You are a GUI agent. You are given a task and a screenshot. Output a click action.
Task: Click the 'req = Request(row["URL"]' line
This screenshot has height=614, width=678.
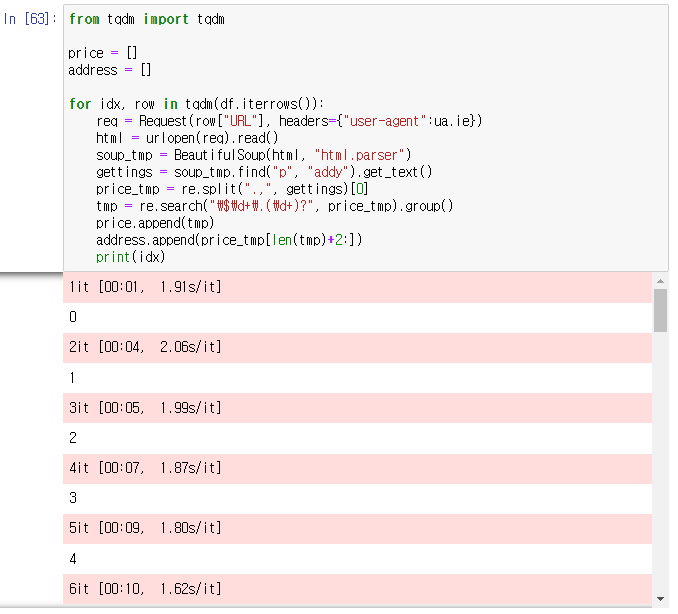289,121
